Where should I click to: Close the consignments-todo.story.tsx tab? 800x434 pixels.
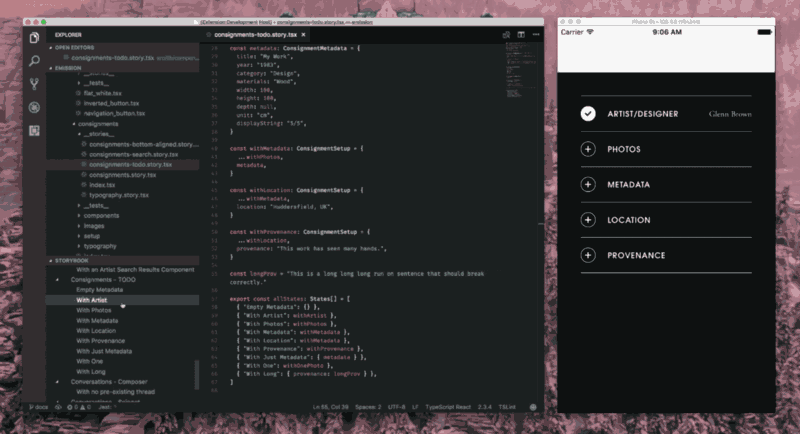(x=303, y=35)
